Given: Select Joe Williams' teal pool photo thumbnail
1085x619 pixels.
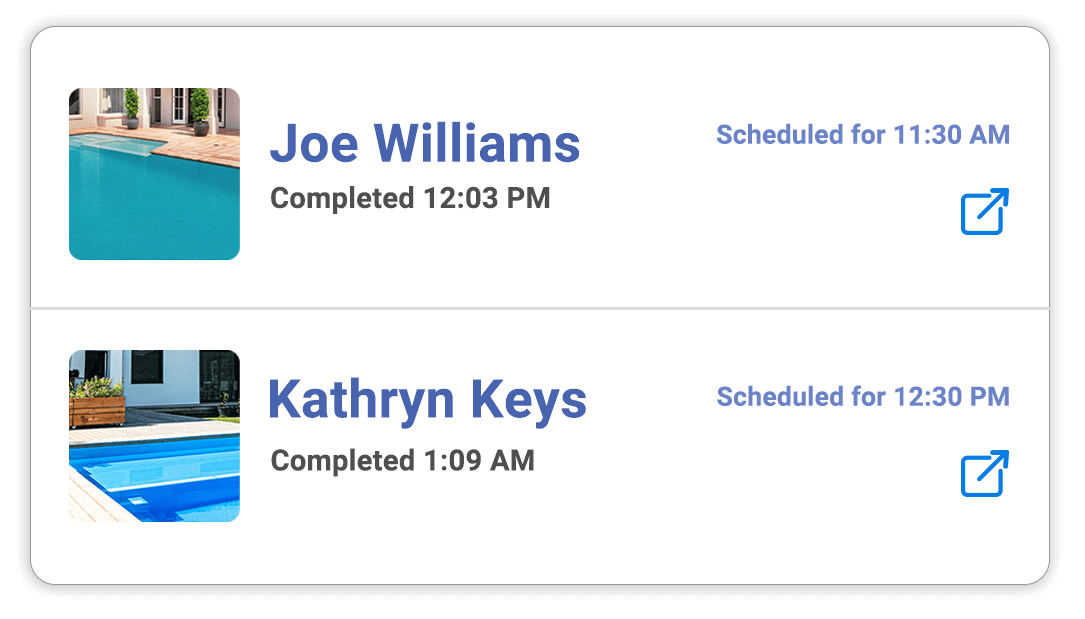Looking at the screenshot, I should point(154,174).
